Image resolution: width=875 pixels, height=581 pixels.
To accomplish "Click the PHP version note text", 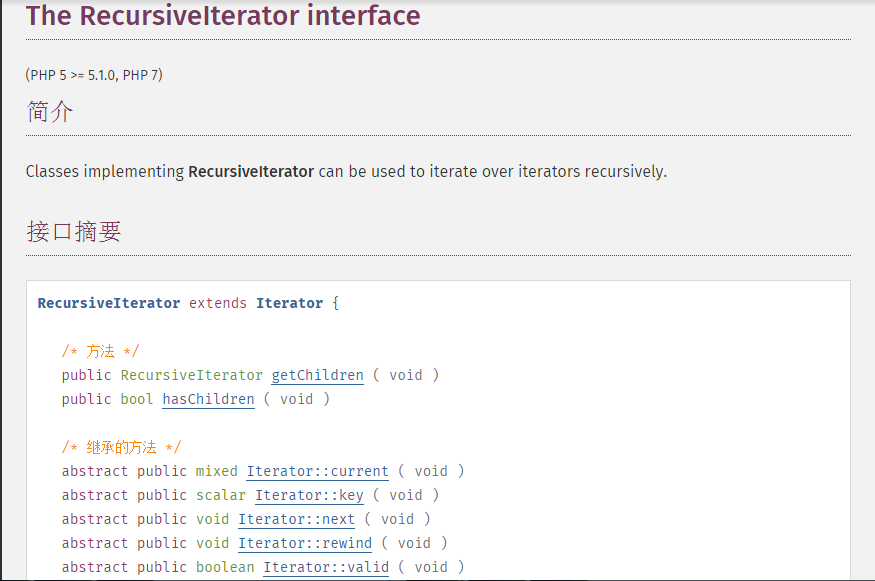I will coord(94,74).
